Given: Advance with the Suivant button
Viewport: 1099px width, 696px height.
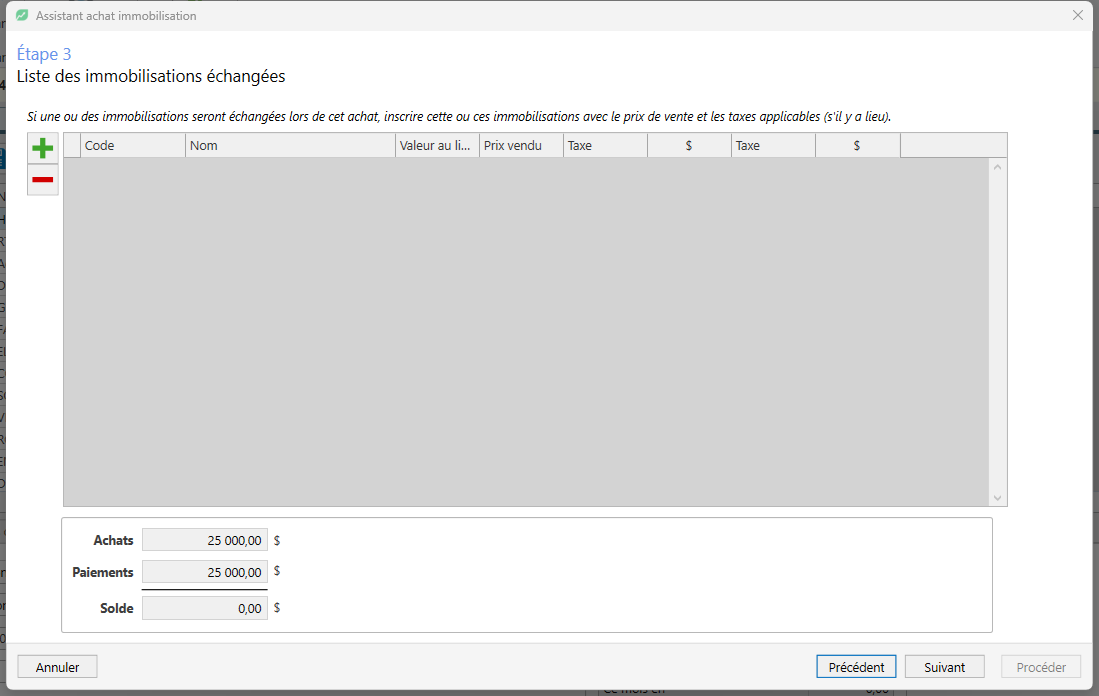Looking at the screenshot, I should point(945,667).
